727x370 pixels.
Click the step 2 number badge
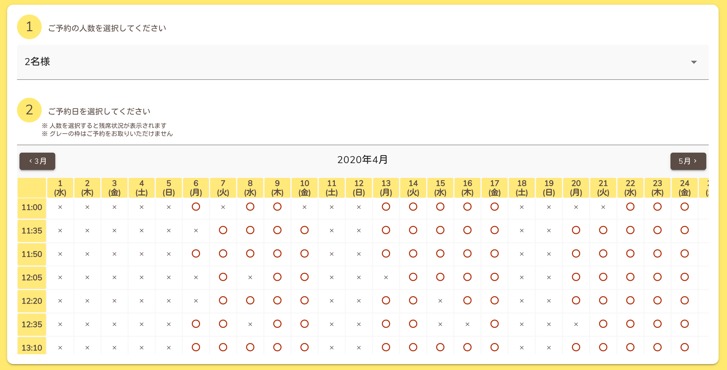click(x=29, y=110)
